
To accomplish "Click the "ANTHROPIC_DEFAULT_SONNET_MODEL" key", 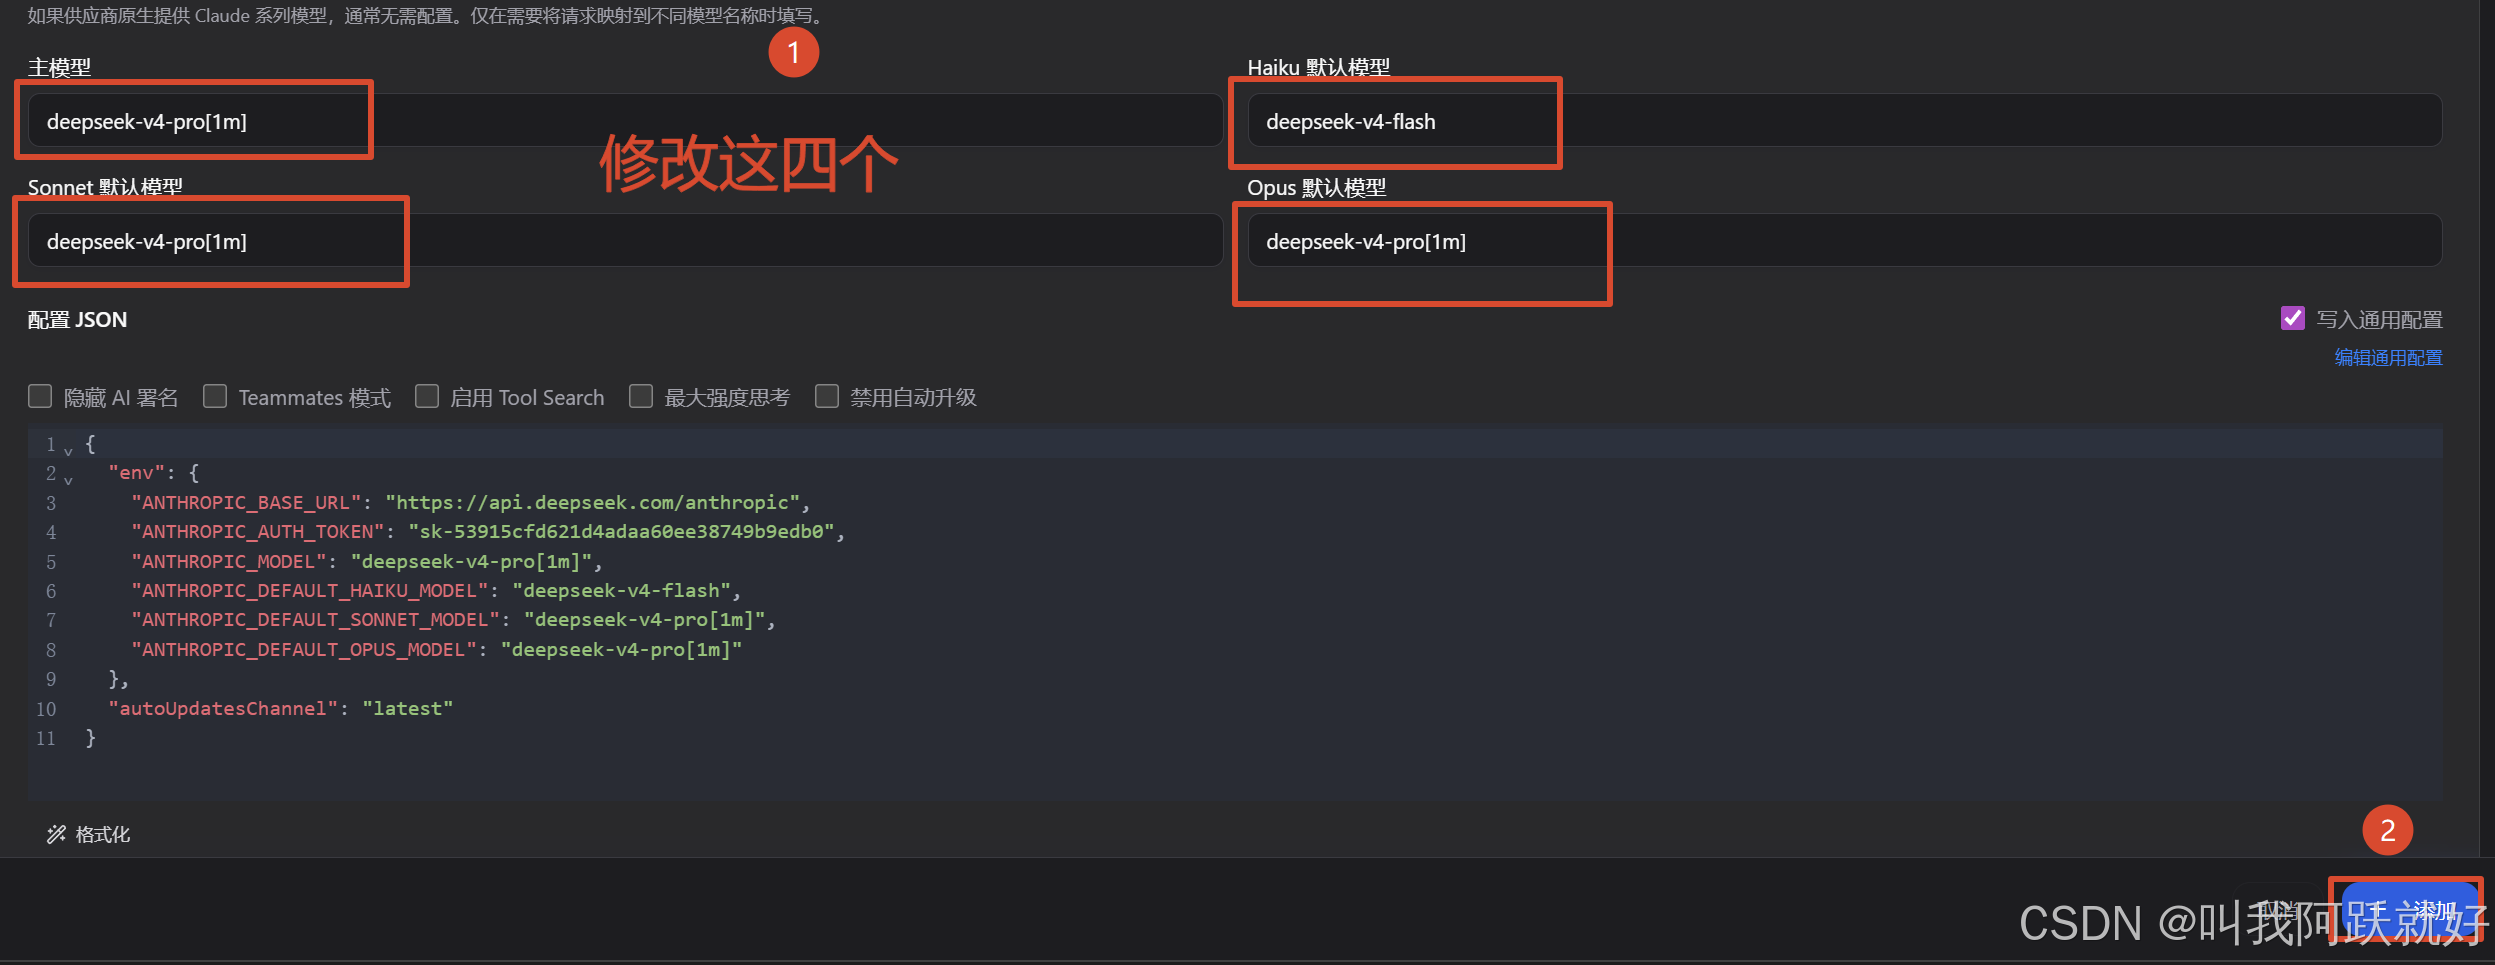I will tap(315, 620).
